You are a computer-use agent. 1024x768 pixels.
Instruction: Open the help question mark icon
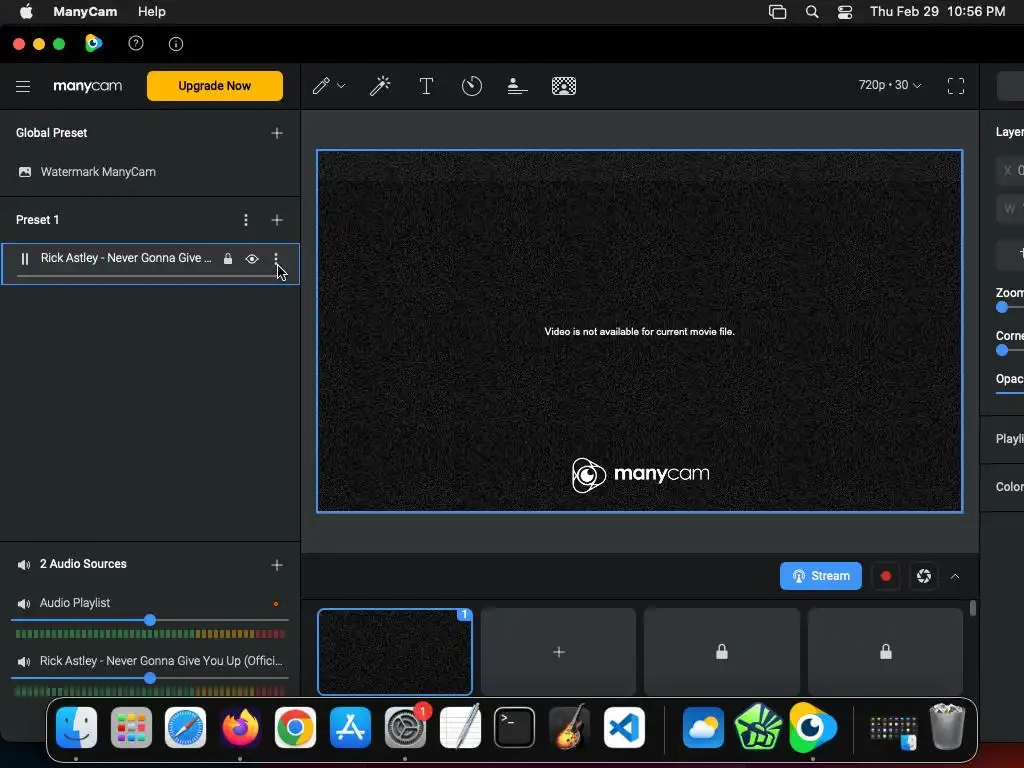coord(136,44)
